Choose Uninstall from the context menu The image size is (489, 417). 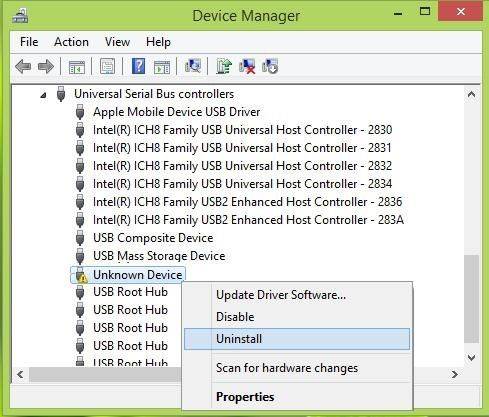[297, 339]
